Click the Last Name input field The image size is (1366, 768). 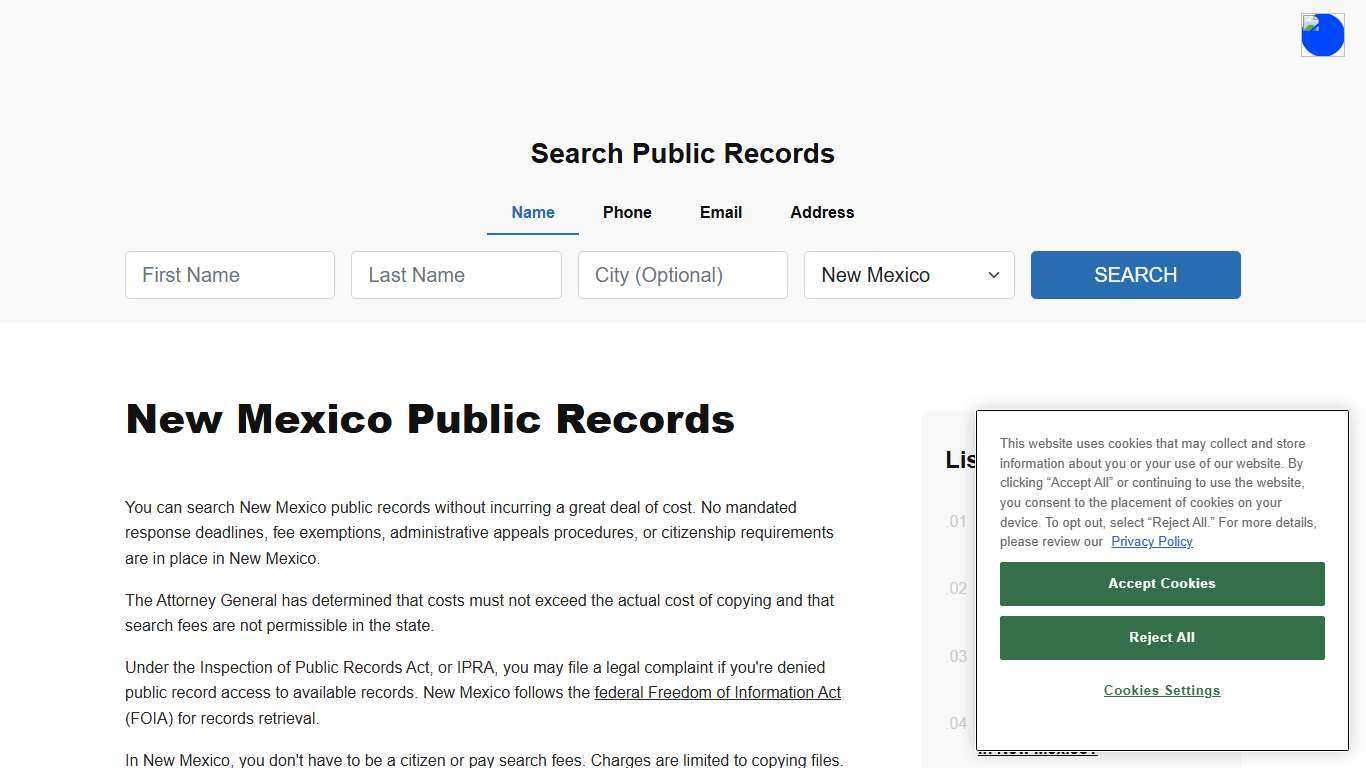coord(456,275)
